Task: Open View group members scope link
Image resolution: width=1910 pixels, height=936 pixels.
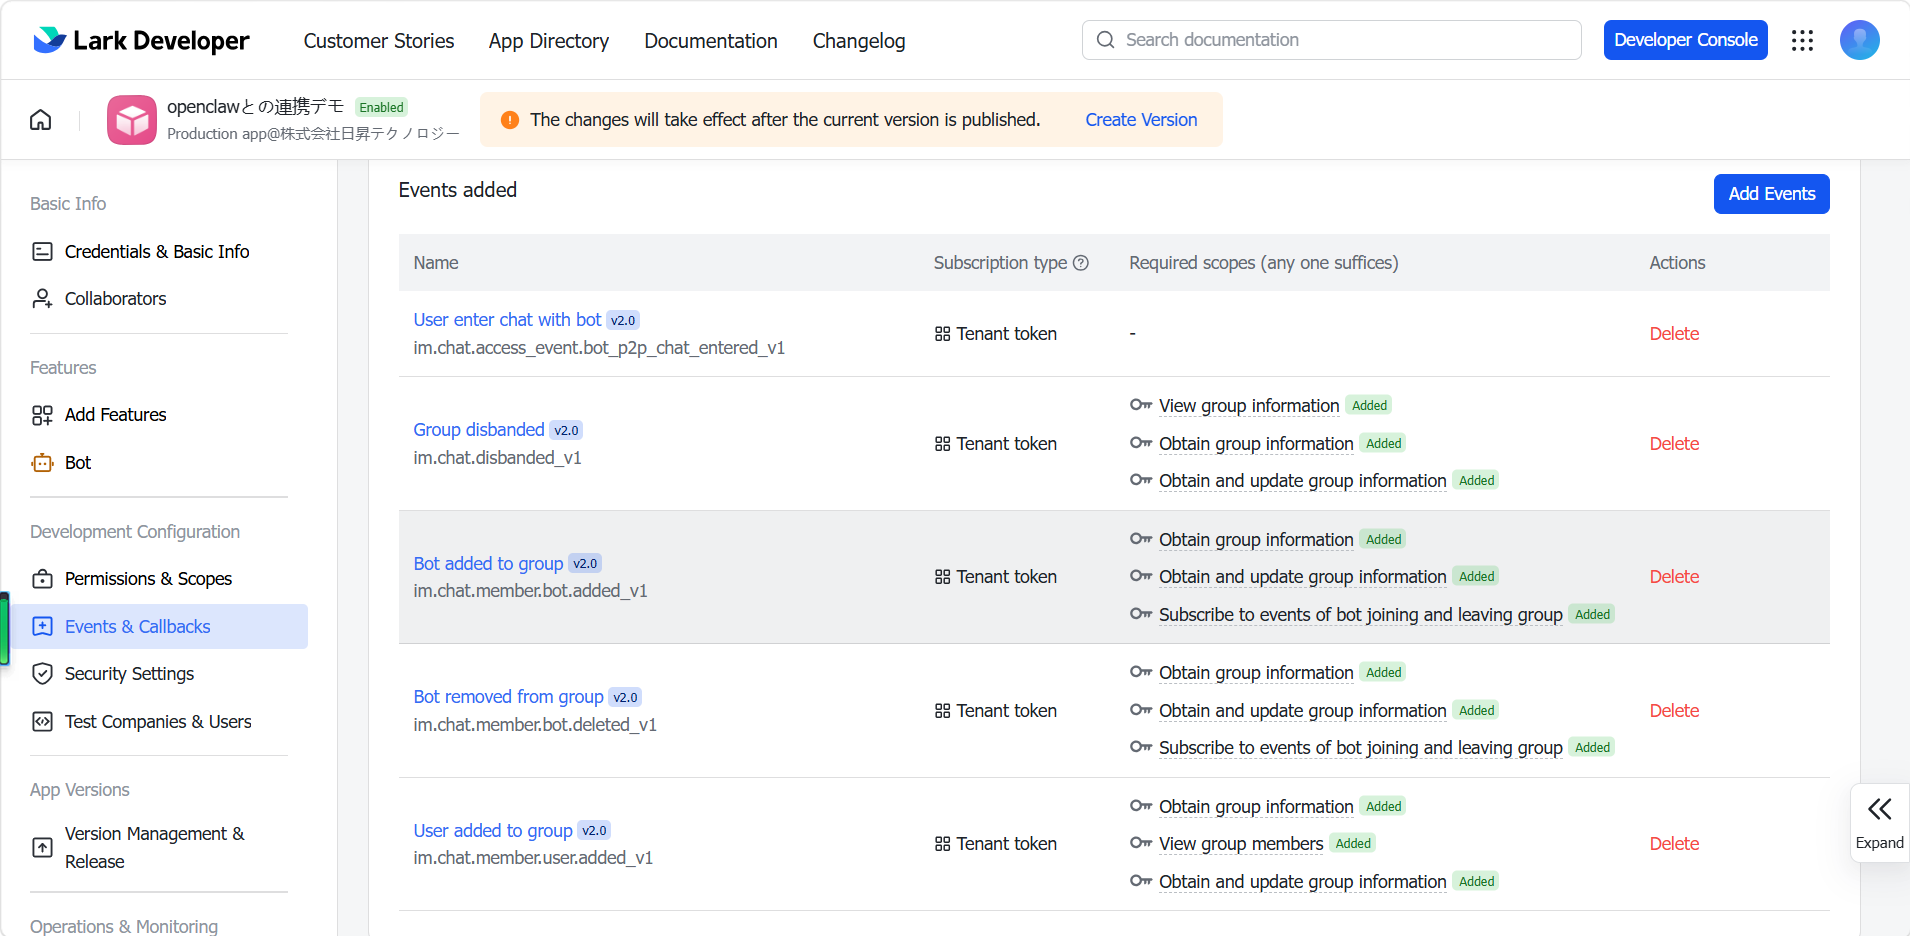Action: 1241,844
